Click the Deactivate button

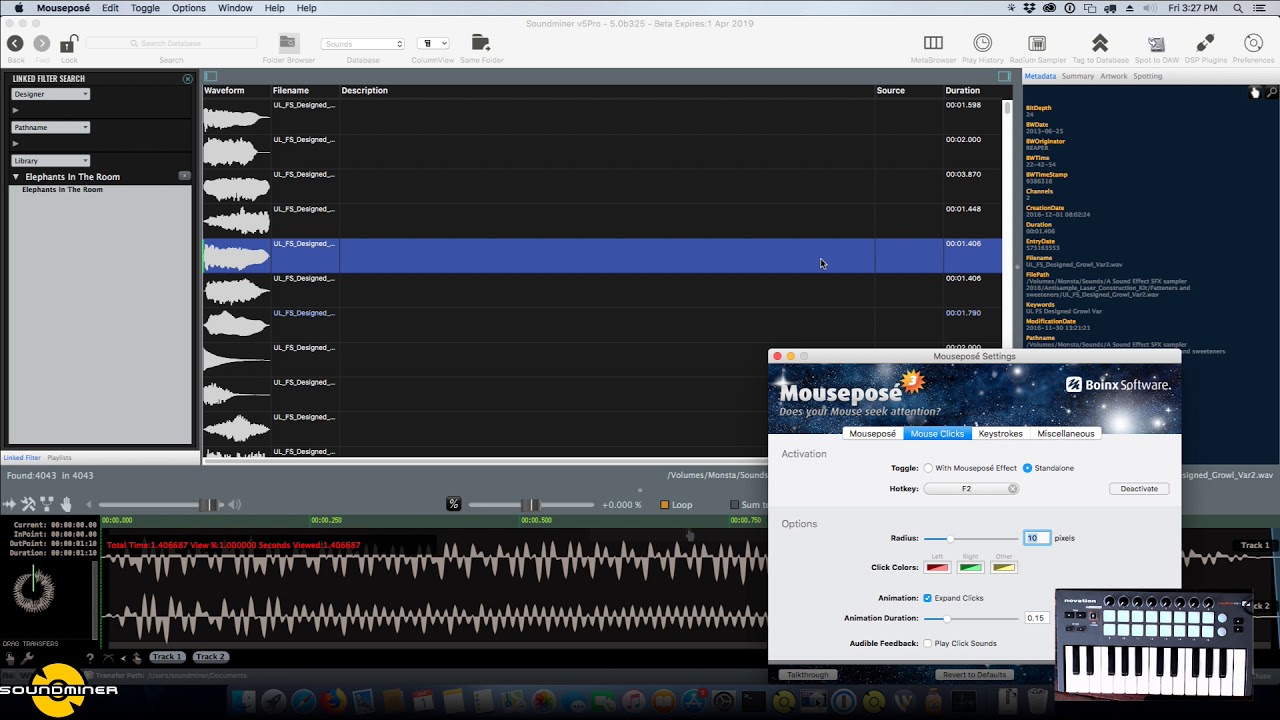click(x=1139, y=489)
